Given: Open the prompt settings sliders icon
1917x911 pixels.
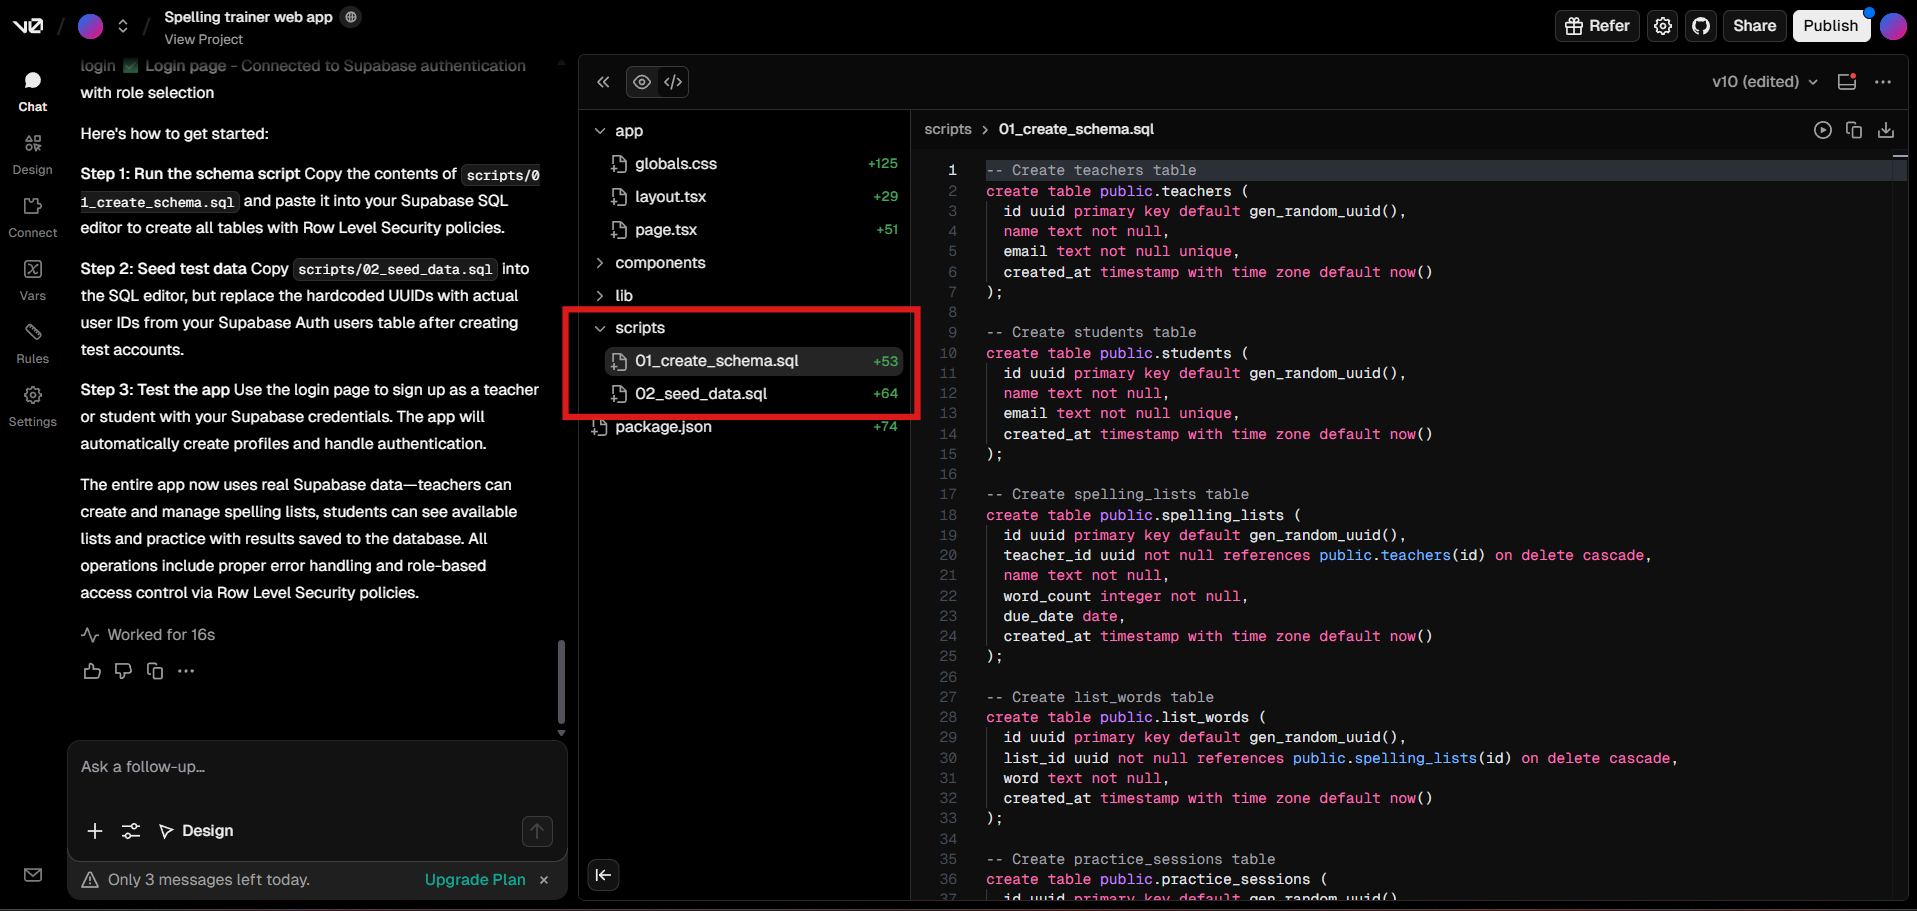Looking at the screenshot, I should (131, 831).
